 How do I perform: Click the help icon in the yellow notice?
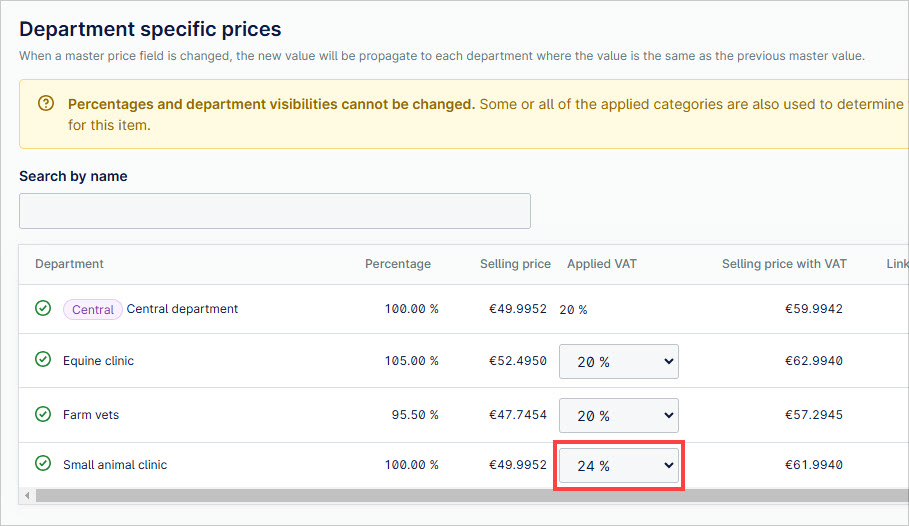pos(46,104)
